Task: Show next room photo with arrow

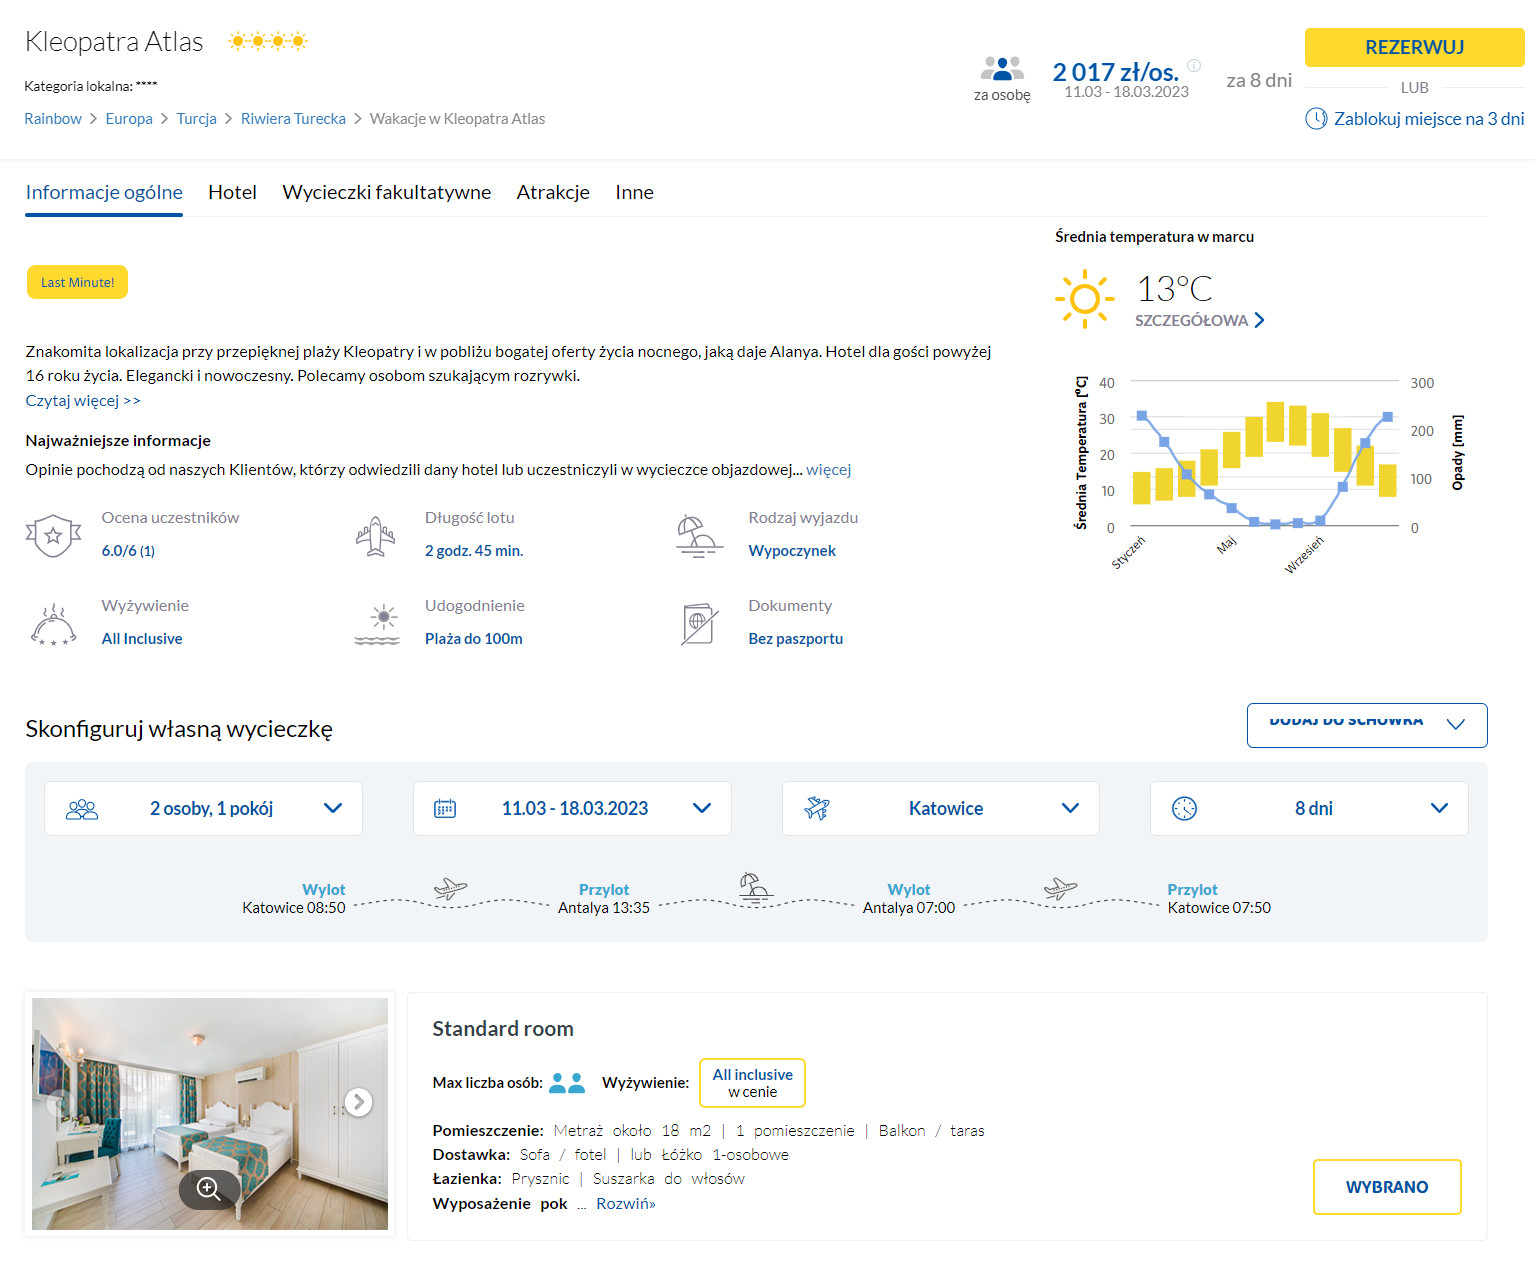Action: (x=358, y=1102)
